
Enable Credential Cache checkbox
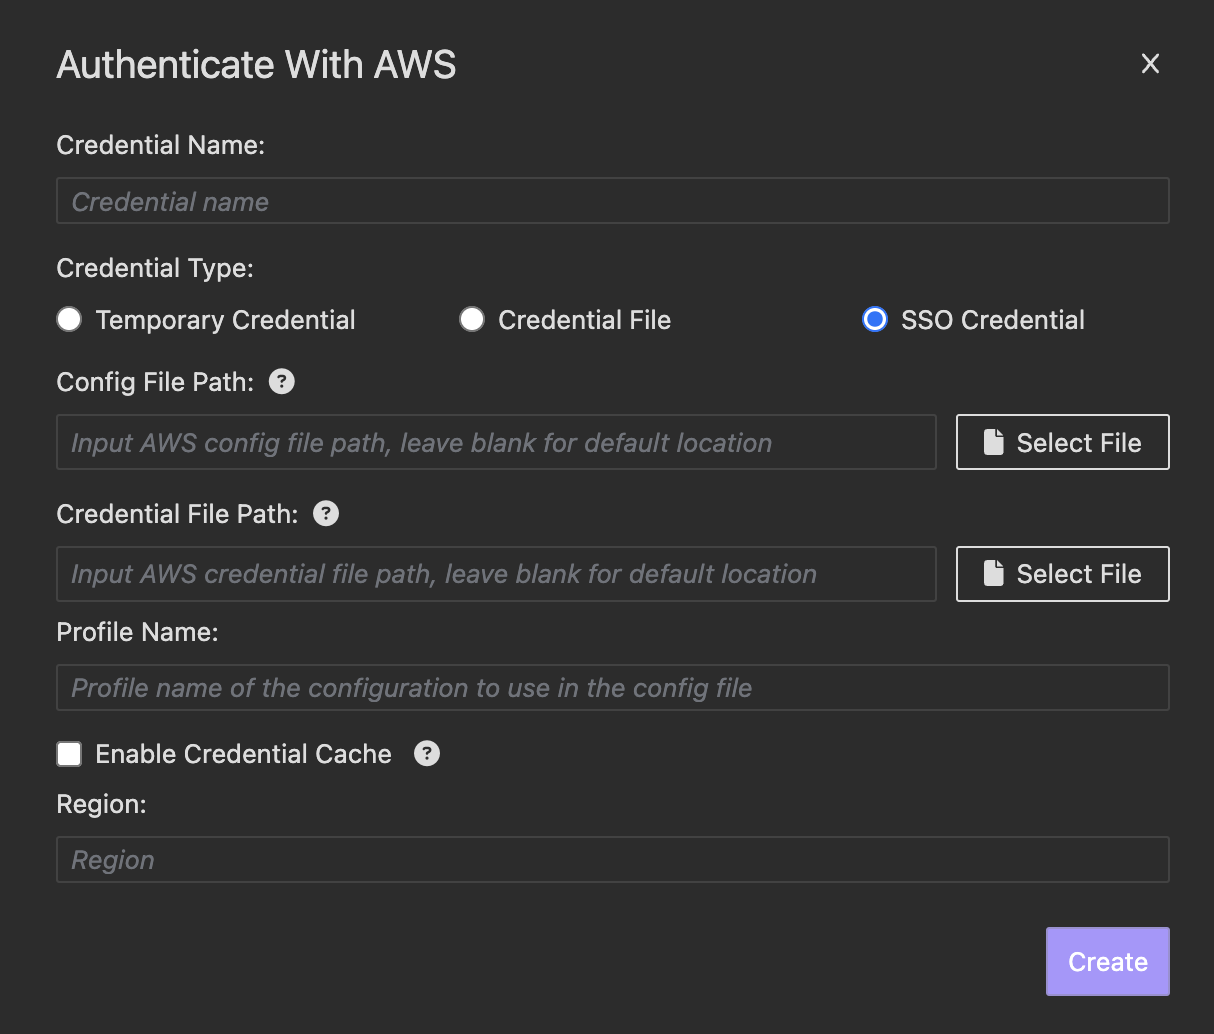click(x=69, y=753)
